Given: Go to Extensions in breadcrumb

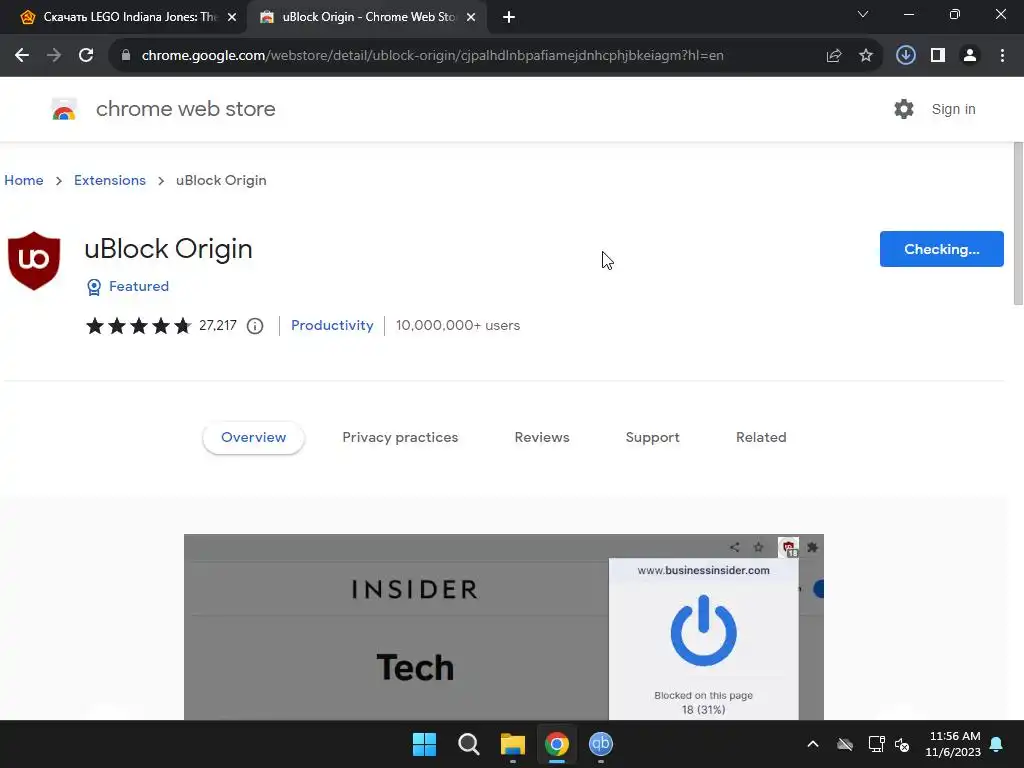Looking at the screenshot, I should (110, 180).
